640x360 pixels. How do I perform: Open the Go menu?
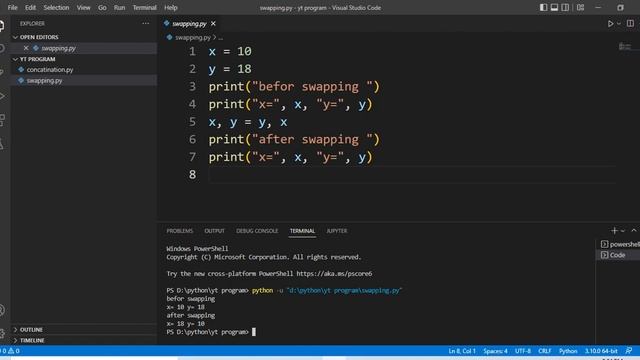tap(102, 7)
